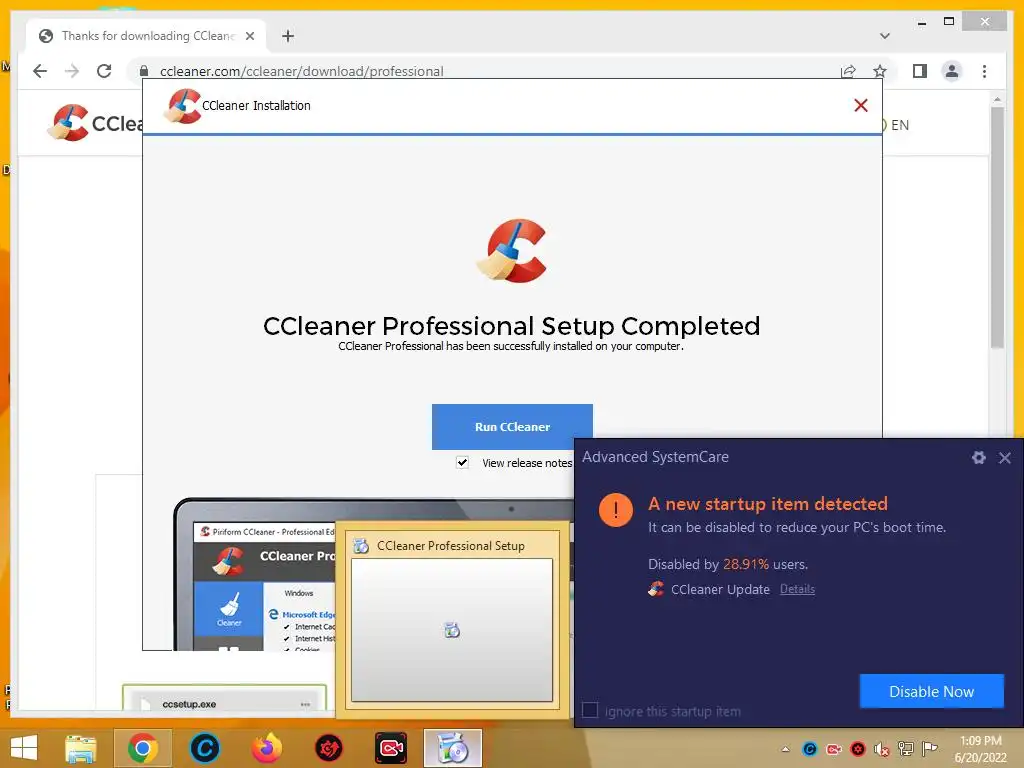
Task: Open the red gear app on taskbar
Action: pyautogui.click(x=328, y=748)
